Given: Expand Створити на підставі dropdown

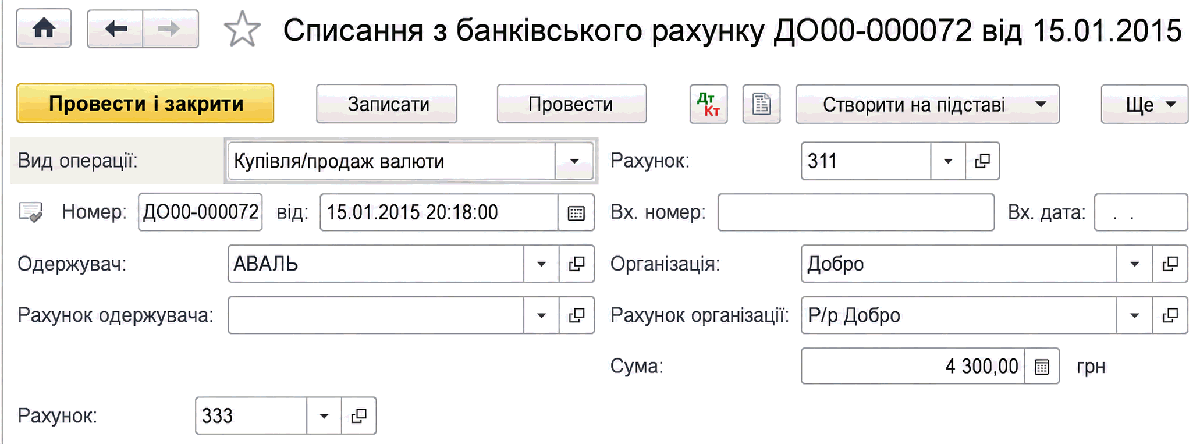Looking at the screenshot, I should point(1040,105).
